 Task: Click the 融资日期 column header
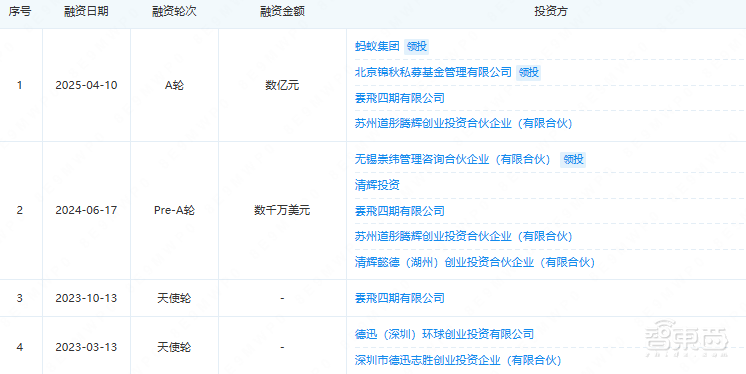86,11
